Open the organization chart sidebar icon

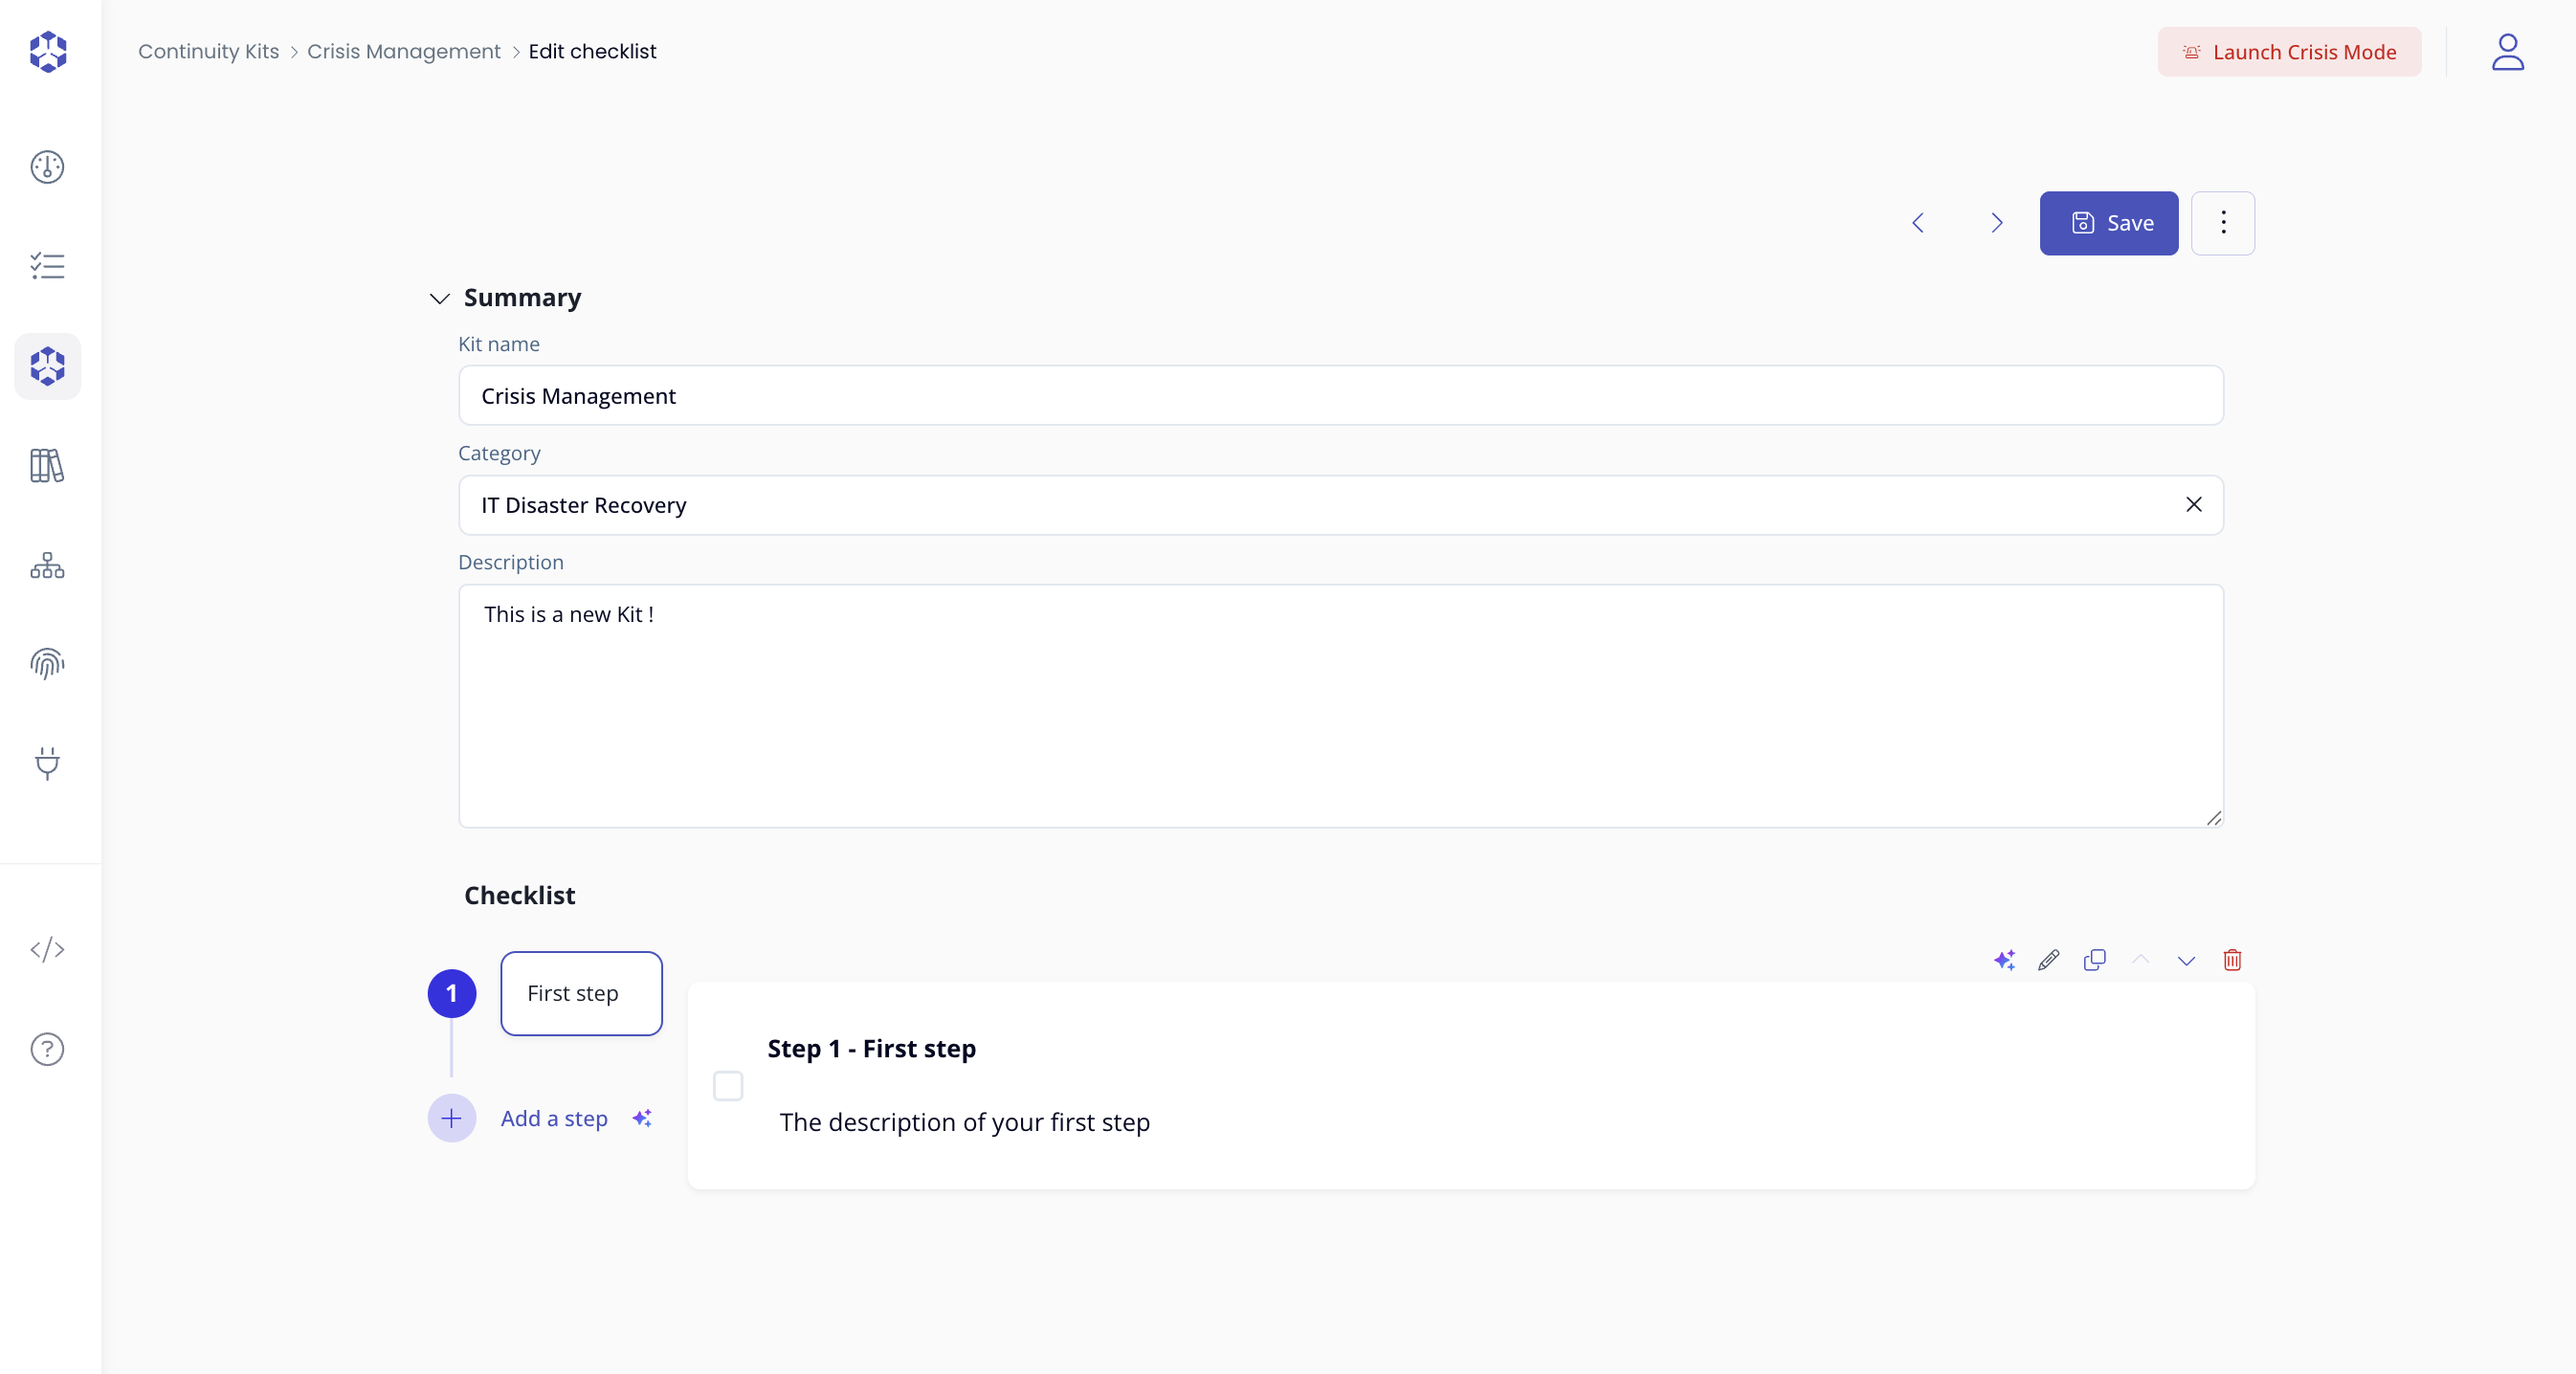(x=47, y=565)
